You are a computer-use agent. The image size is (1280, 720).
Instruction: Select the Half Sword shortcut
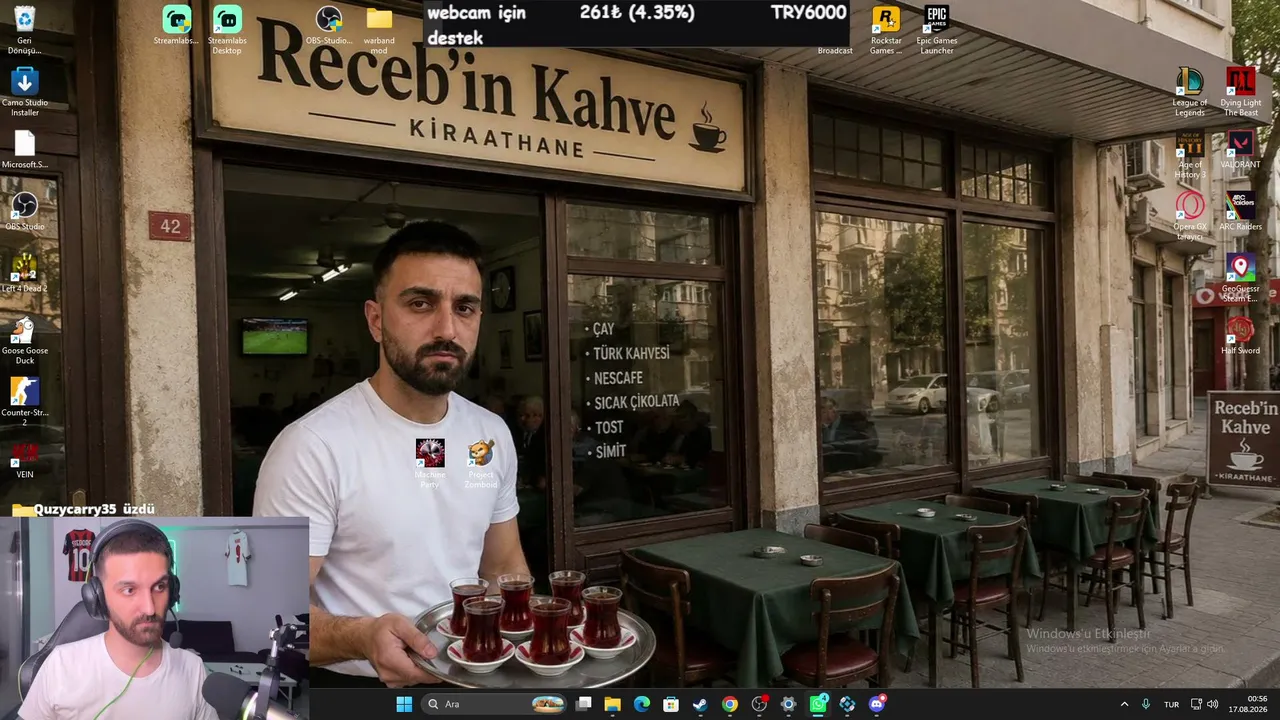[1241, 336]
